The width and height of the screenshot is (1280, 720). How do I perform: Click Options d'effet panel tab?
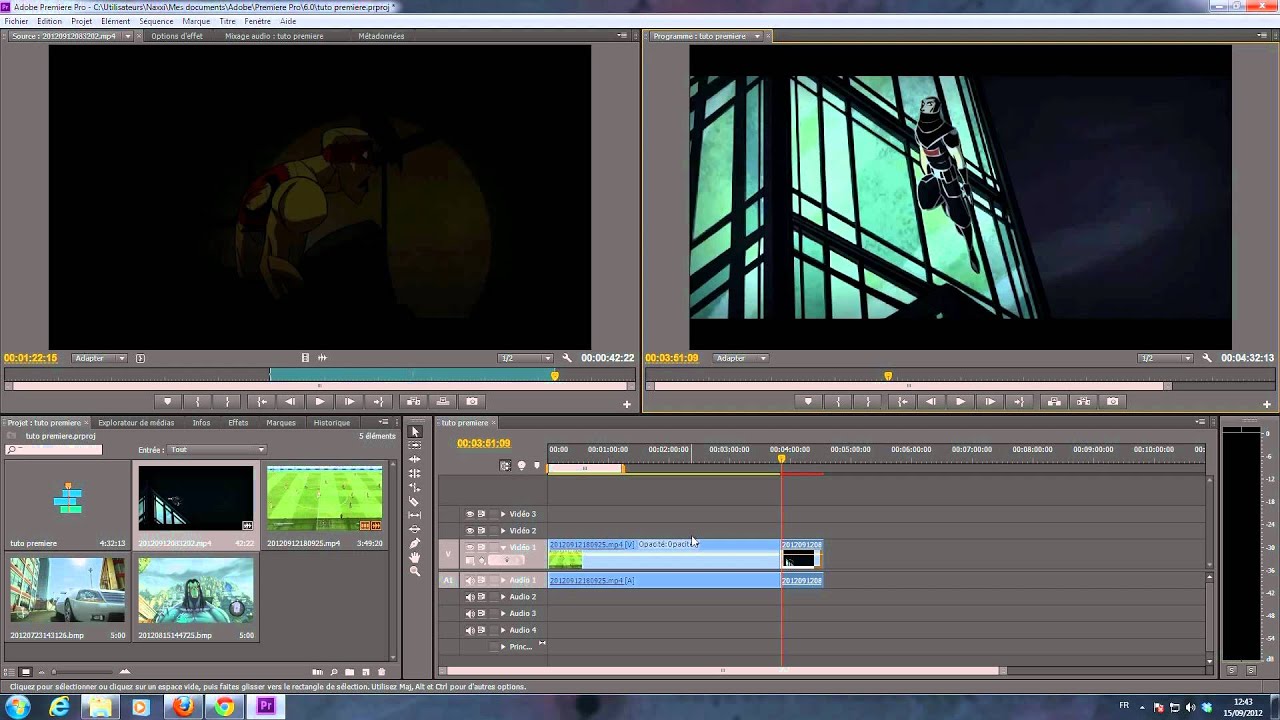pos(177,36)
